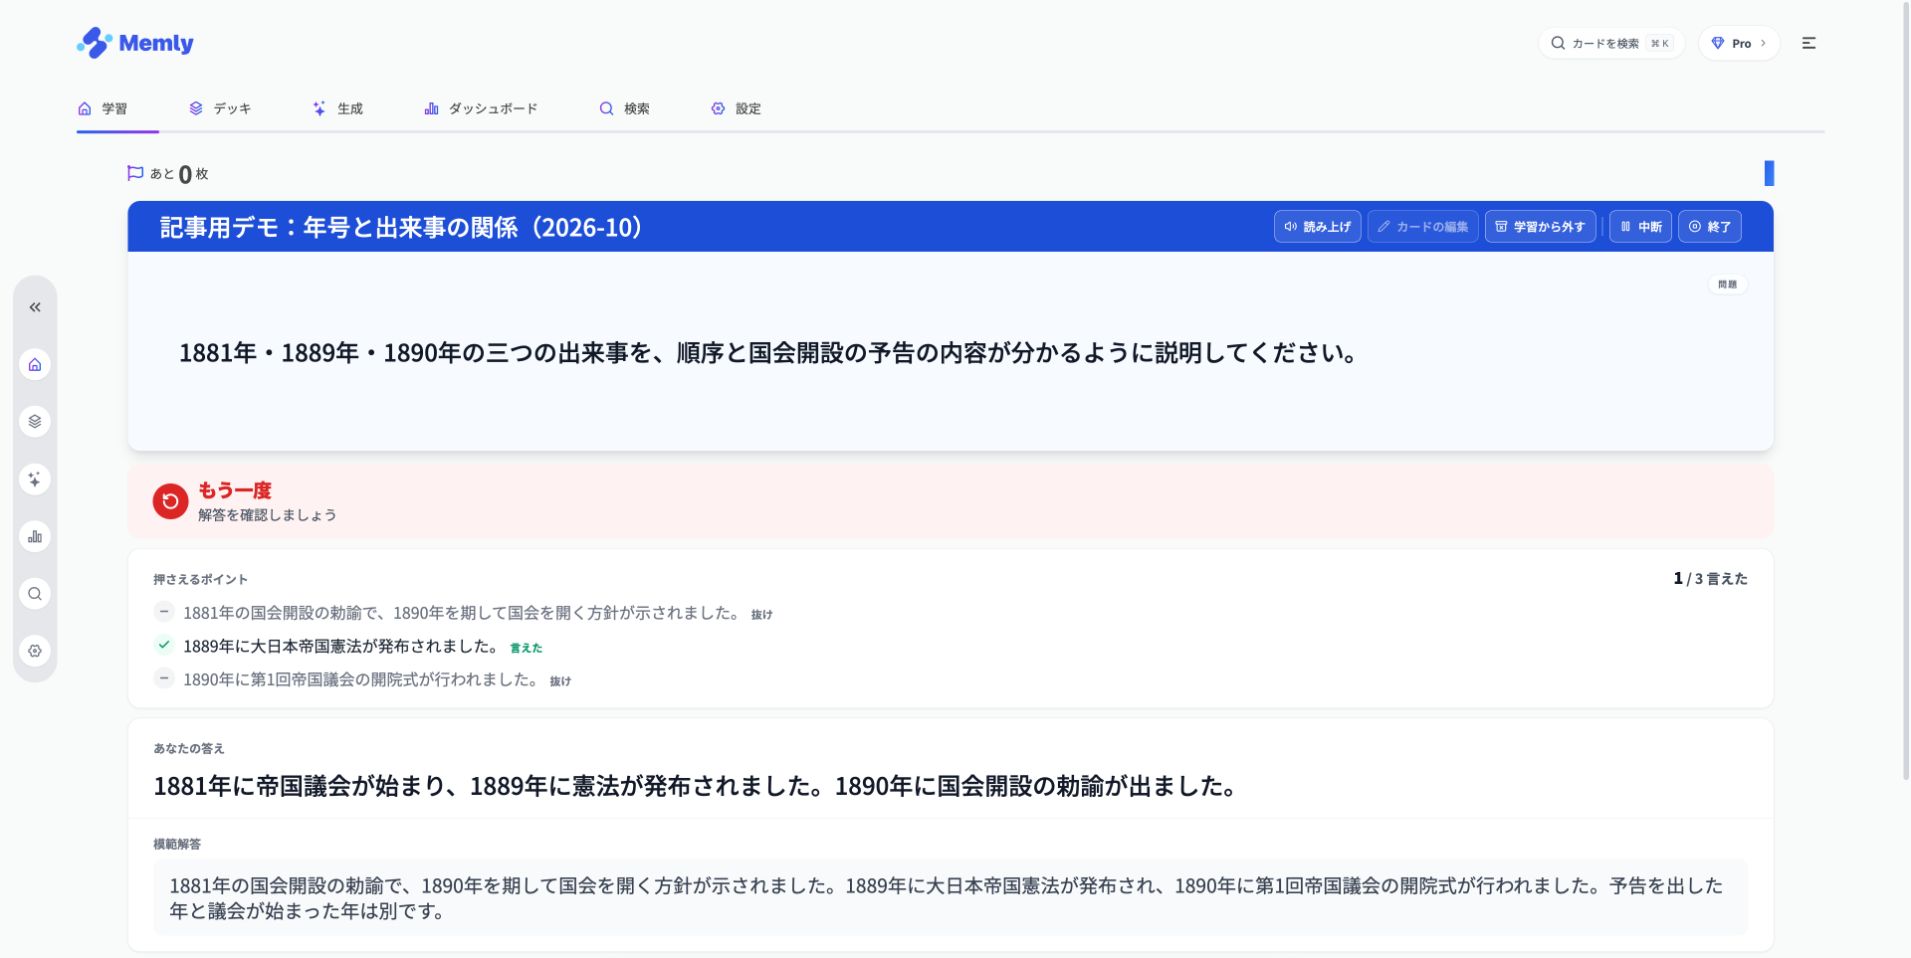This screenshot has width=1911, height=958.
Task: Toggle the 1890年に第1回帝国議会 point marker
Action: [164, 678]
